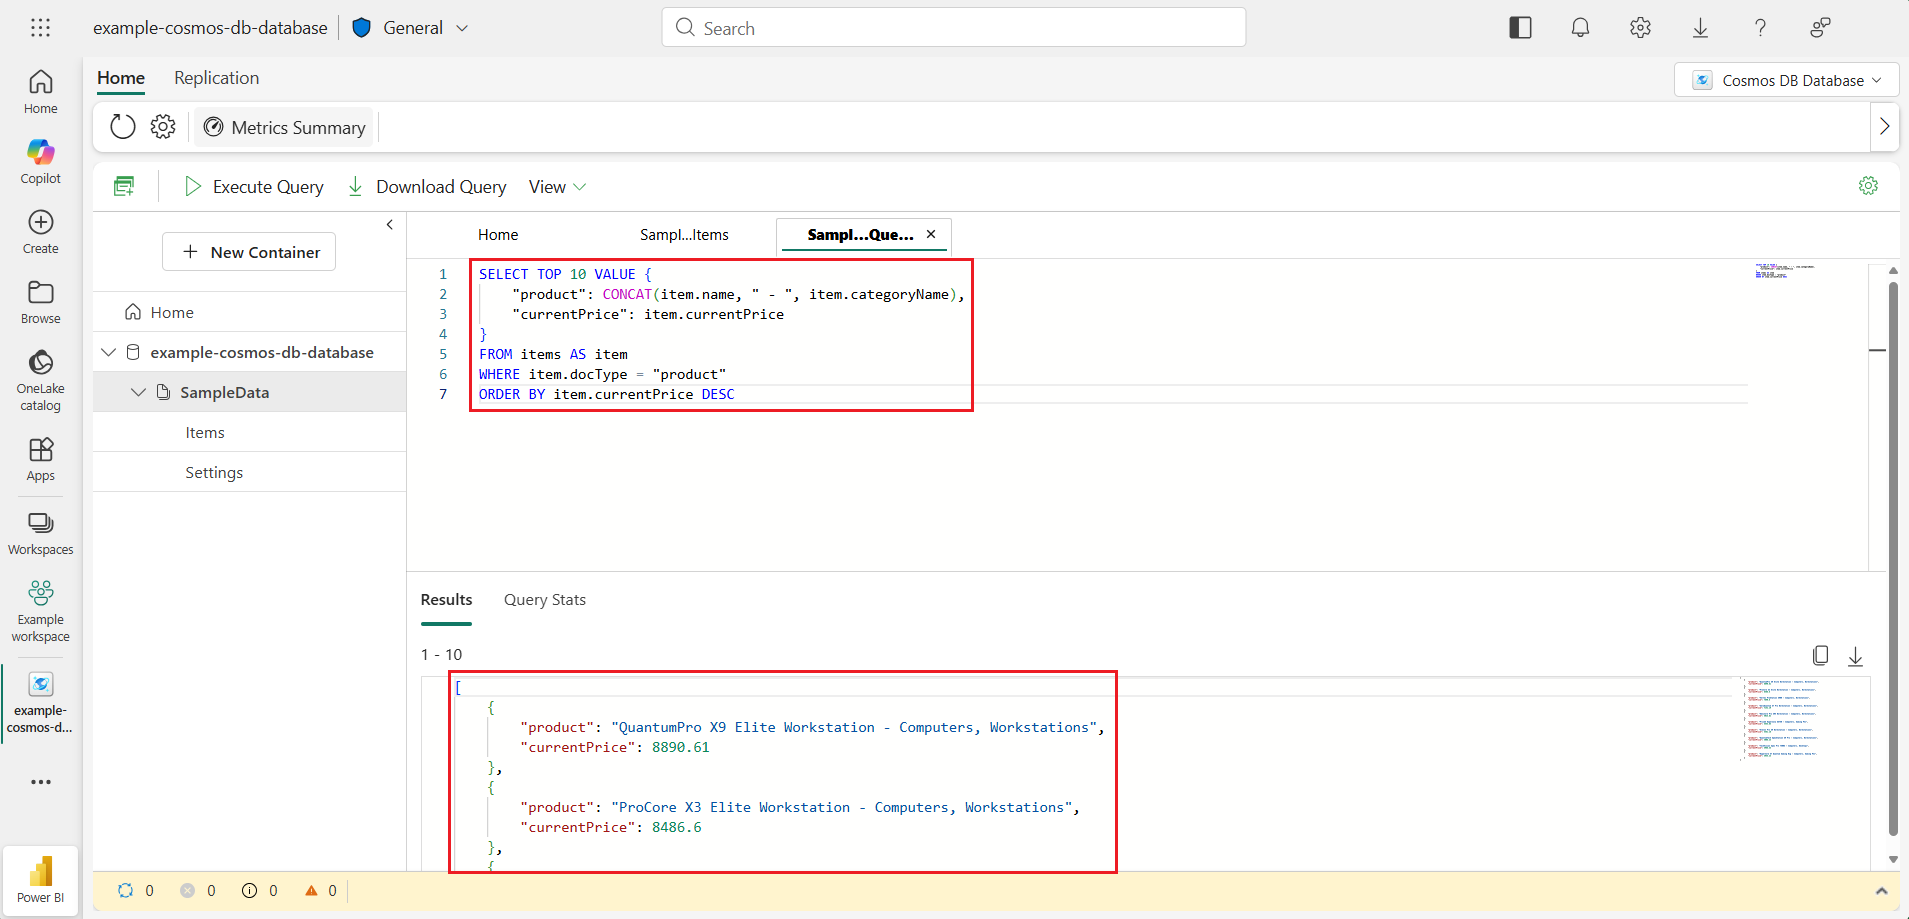The image size is (1909, 919).
Task: Click the app launcher grid icon
Action: click(x=41, y=28)
